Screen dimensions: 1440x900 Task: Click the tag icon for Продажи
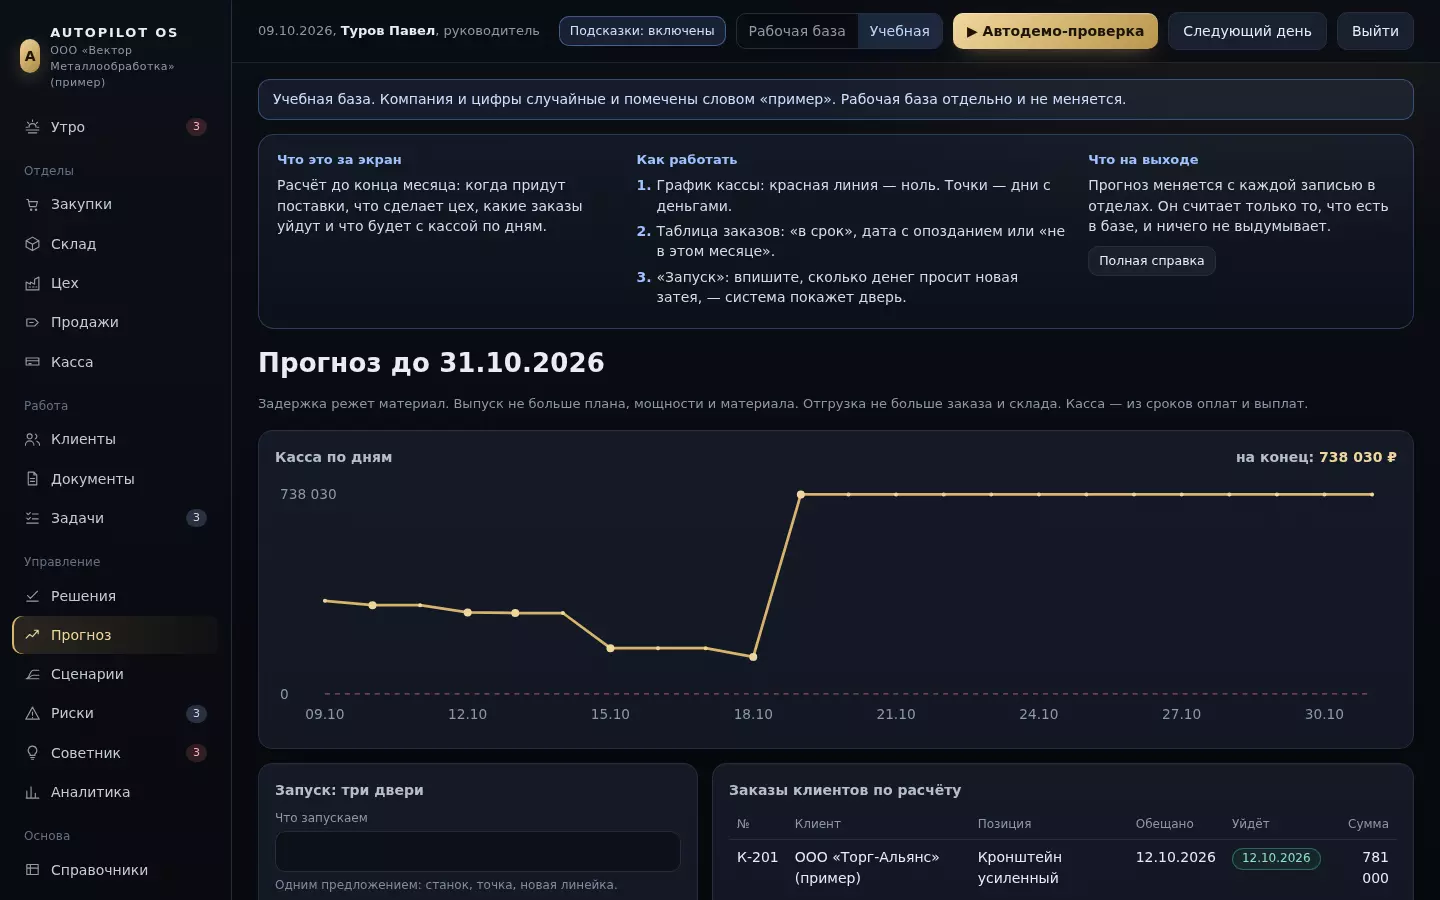click(x=32, y=322)
